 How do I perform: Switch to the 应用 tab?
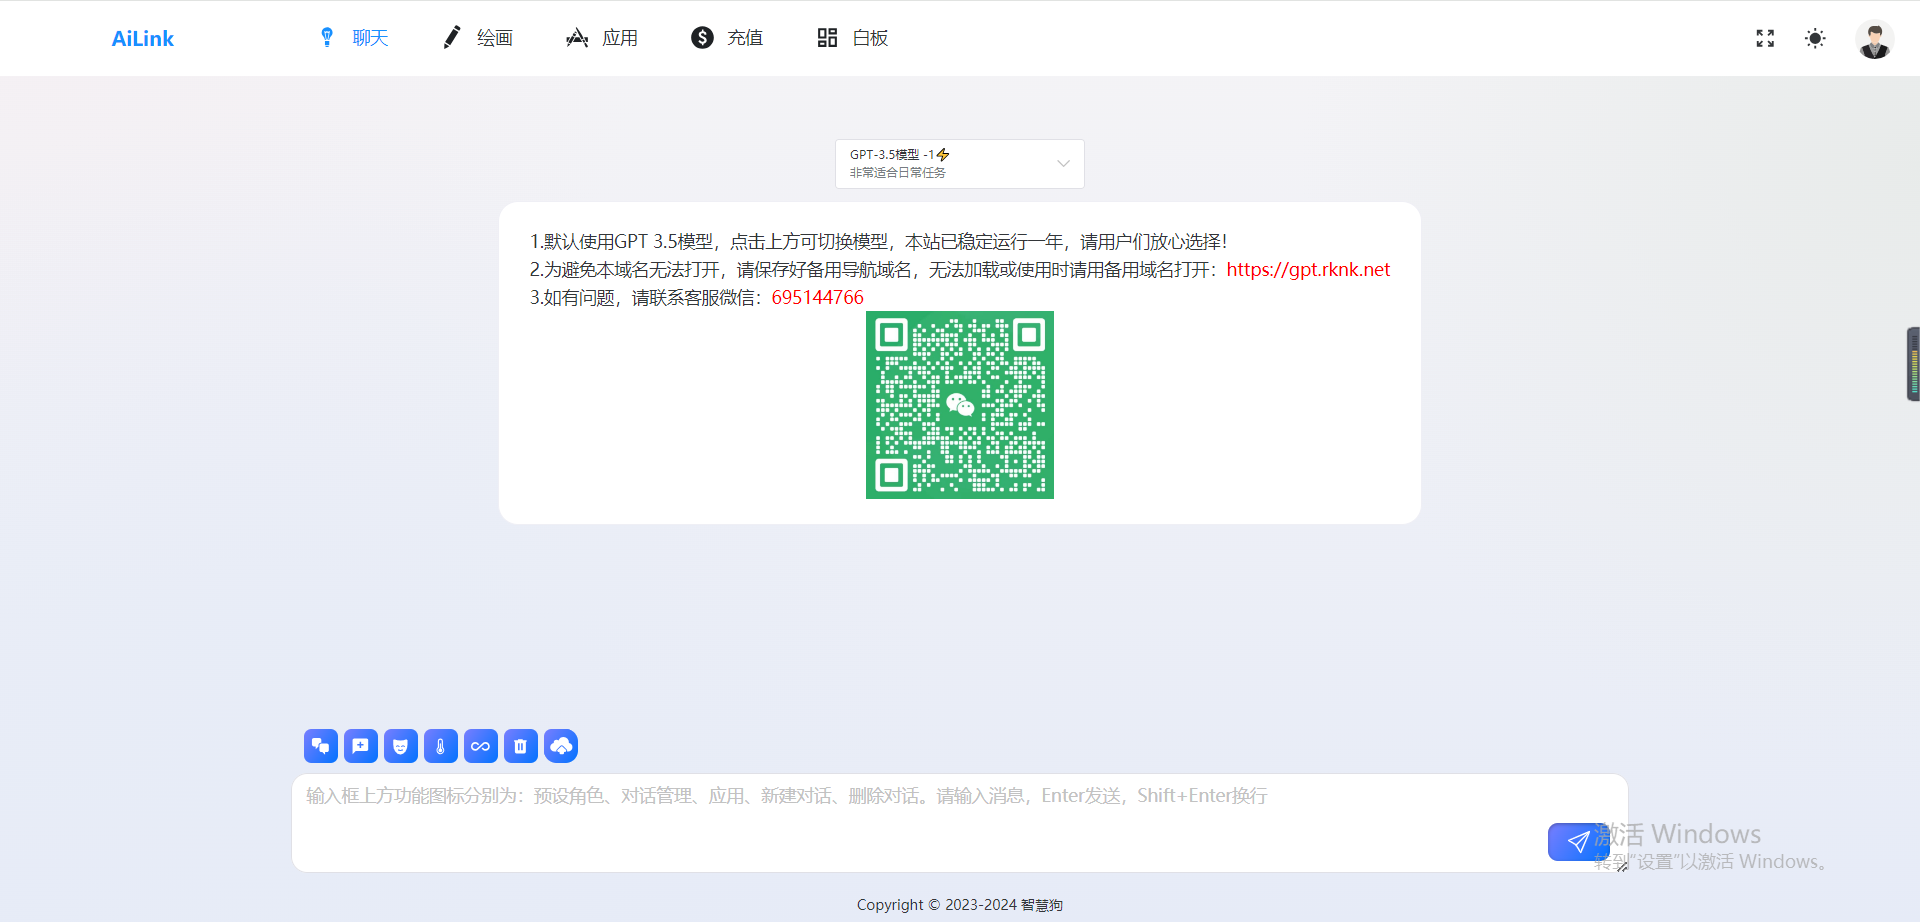[603, 38]
